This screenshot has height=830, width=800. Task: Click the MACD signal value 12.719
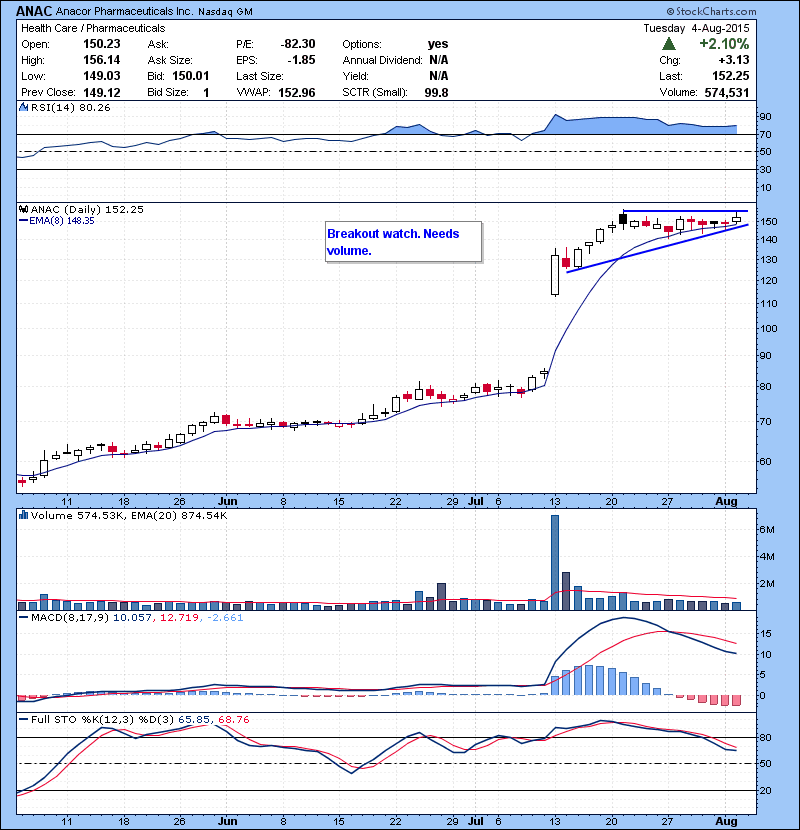179,617
